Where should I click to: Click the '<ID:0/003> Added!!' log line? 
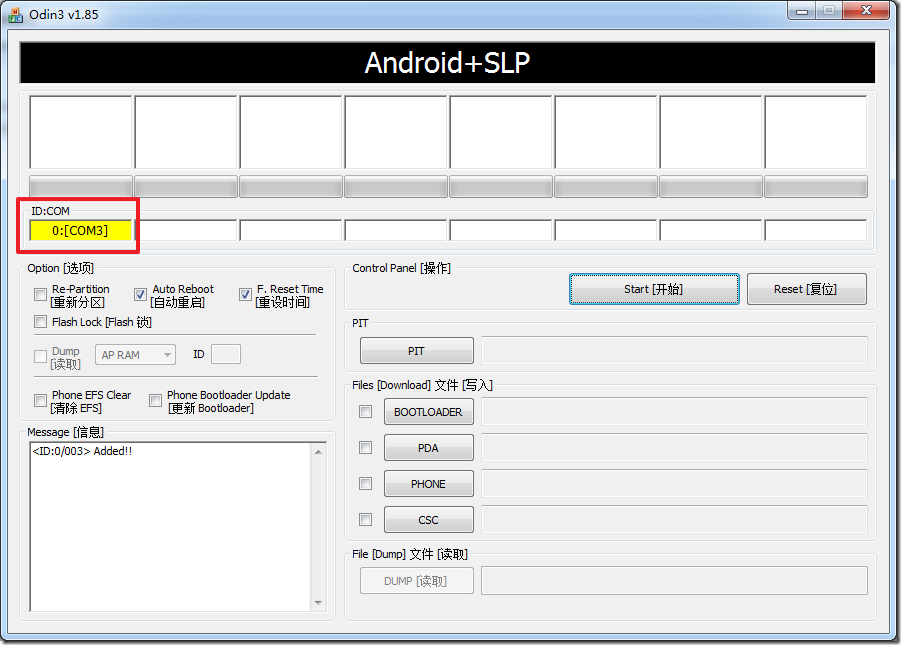pyautogui.click(x=82, y=451)
